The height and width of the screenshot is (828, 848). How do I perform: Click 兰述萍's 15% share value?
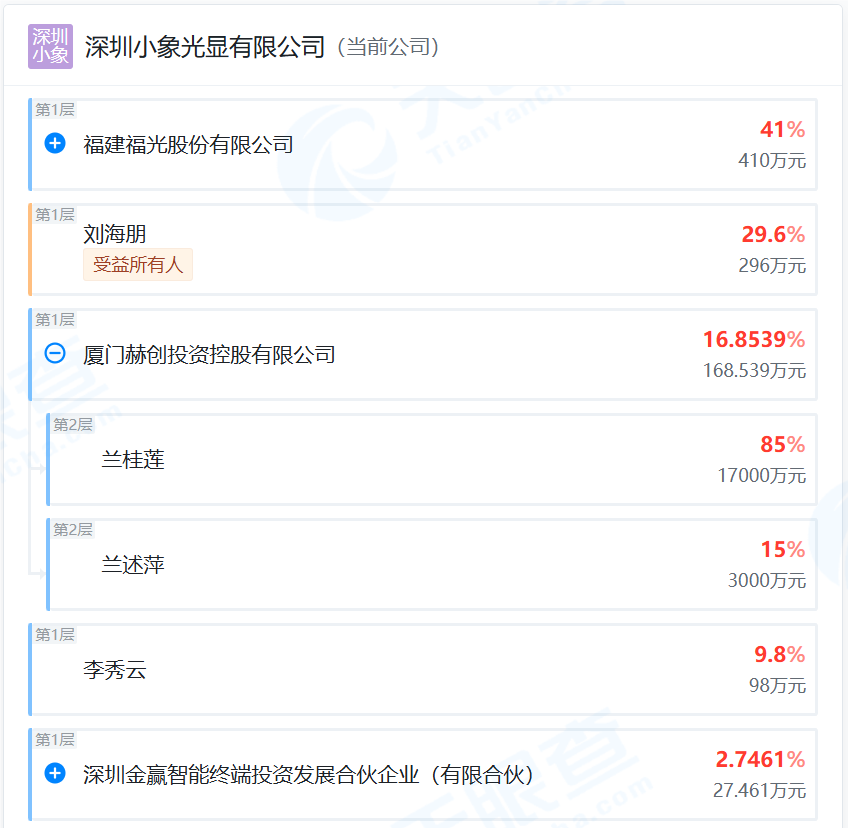(x=782, y=550)
